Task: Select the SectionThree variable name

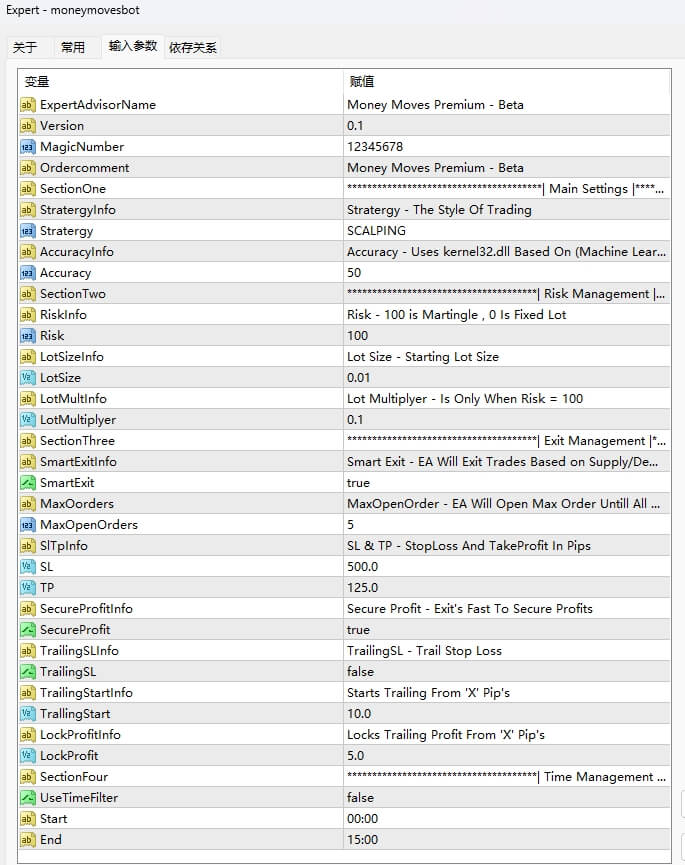Action: 77,441
